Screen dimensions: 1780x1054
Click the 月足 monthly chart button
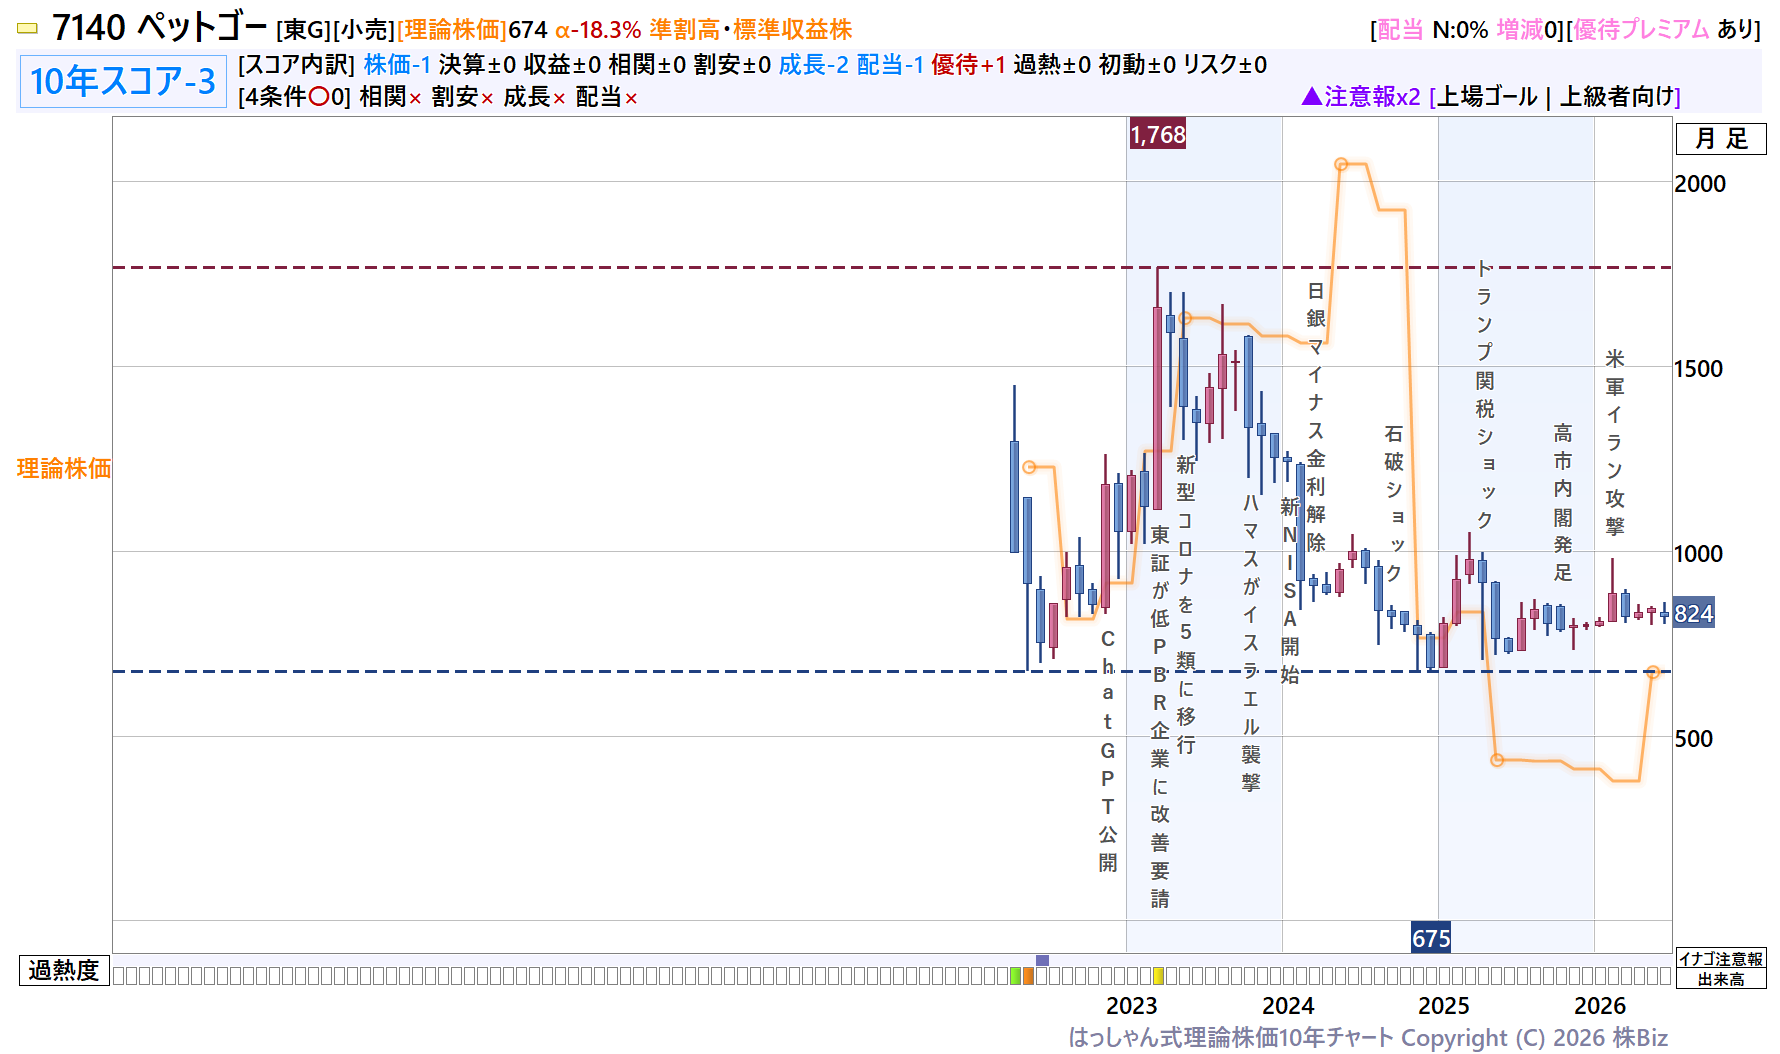tap(1721, 139)
